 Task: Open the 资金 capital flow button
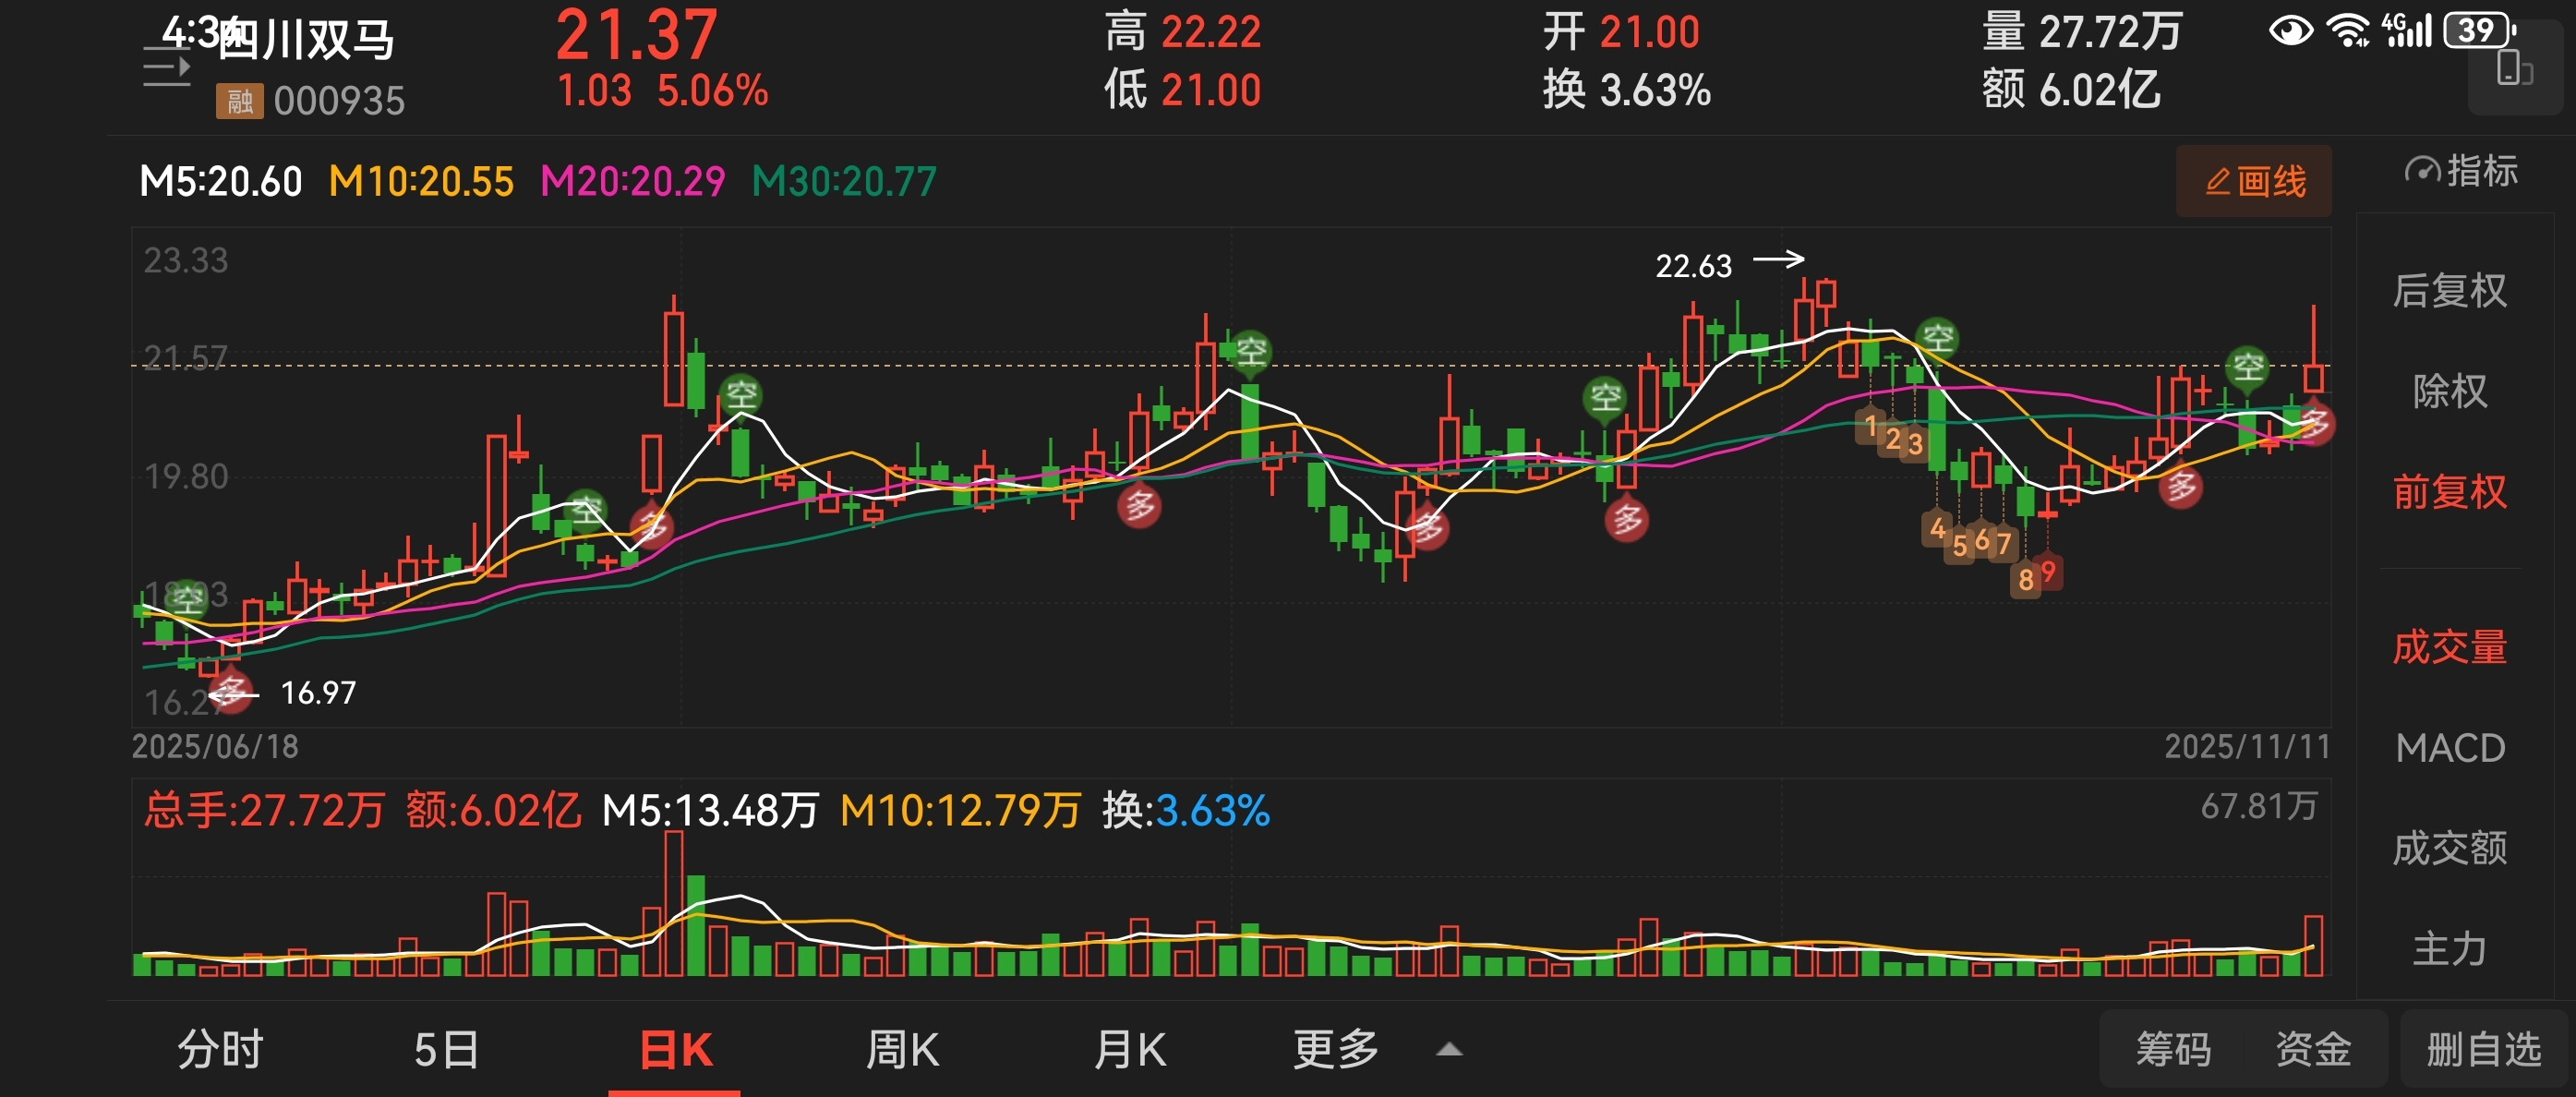pyautogui.click(x=2312, y=1050)
